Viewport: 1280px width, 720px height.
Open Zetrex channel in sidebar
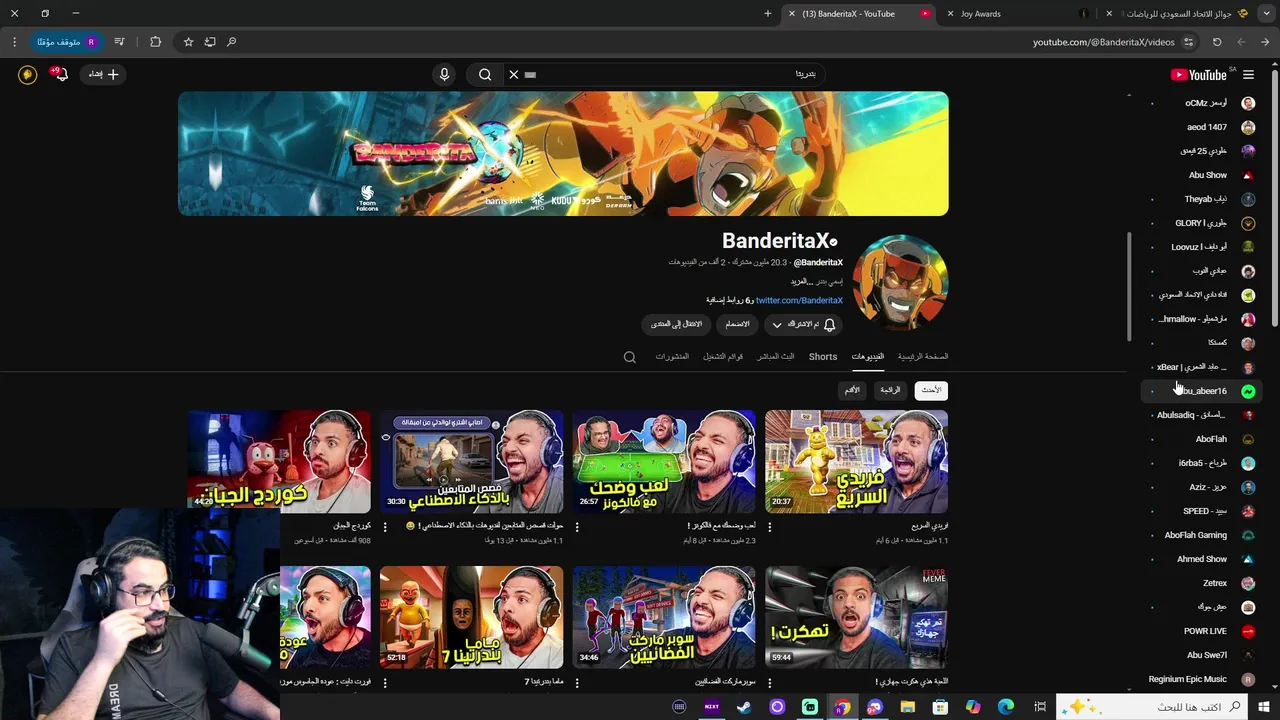click(1203, 583)
